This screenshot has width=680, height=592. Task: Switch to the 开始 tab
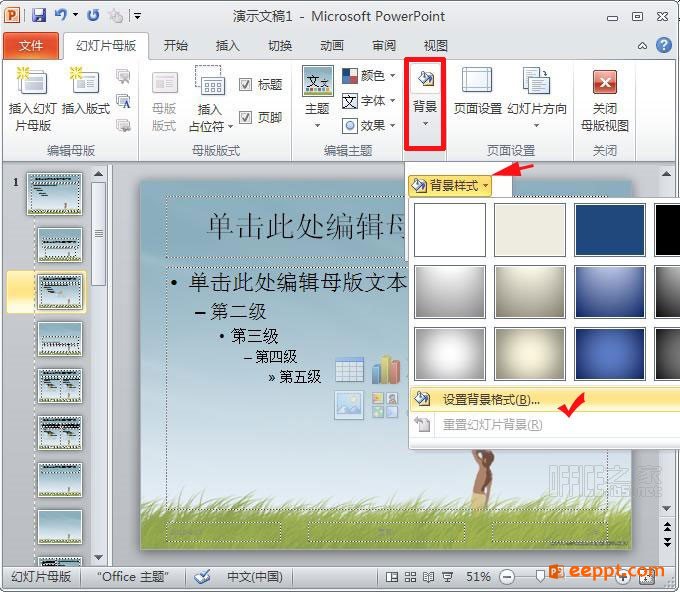pyautogui.click(x=175, y=46)
